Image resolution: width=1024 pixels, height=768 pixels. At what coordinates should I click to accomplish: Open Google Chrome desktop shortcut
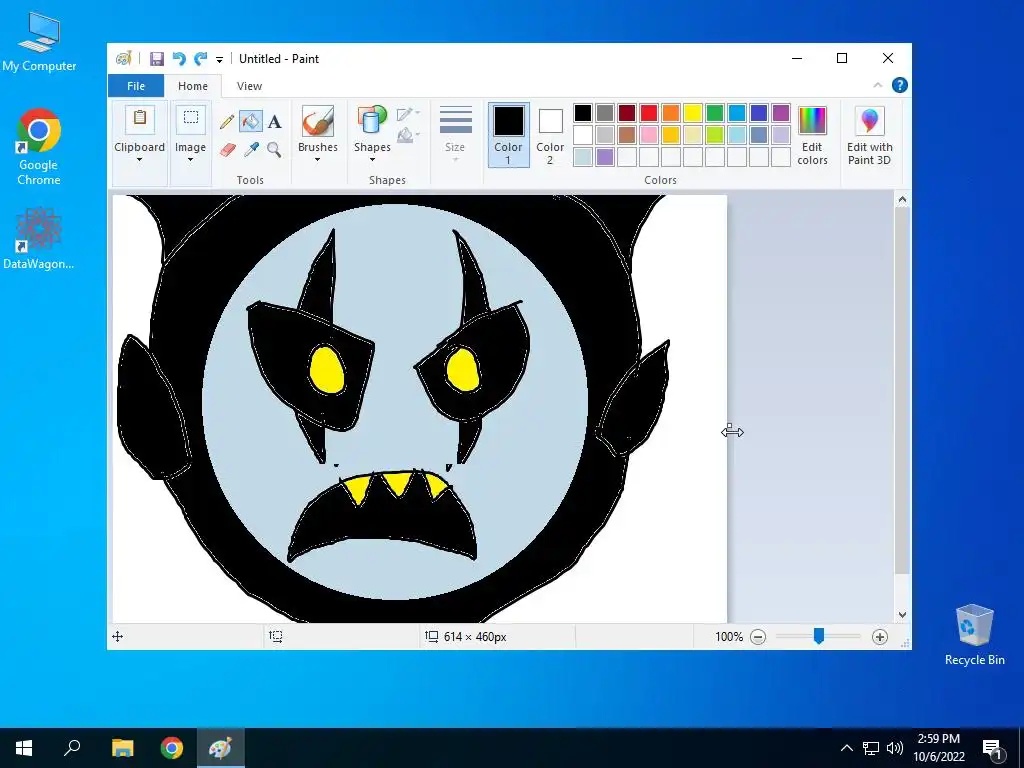click(39, 147)
